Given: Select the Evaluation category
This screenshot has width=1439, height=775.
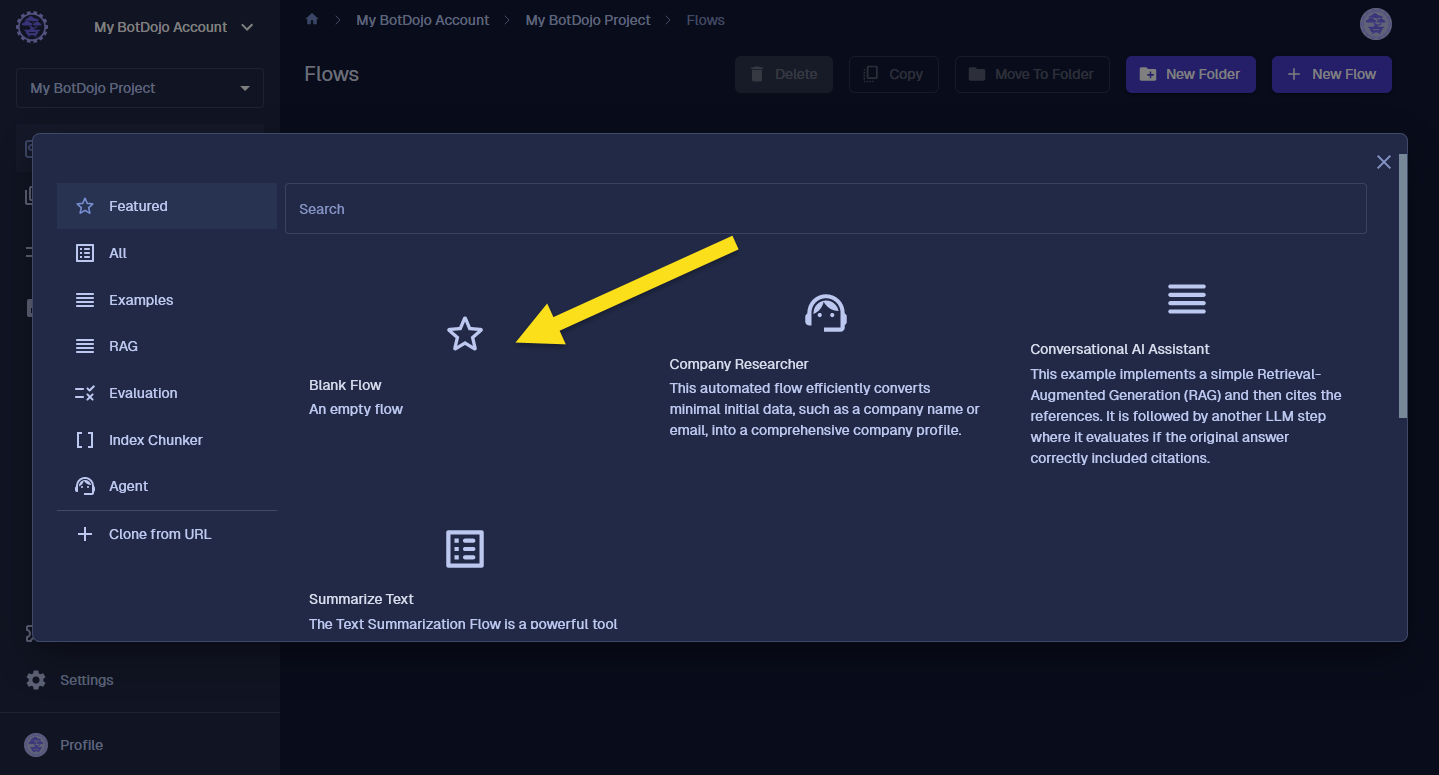Looking at the screenshot, I should coord(167,393).
